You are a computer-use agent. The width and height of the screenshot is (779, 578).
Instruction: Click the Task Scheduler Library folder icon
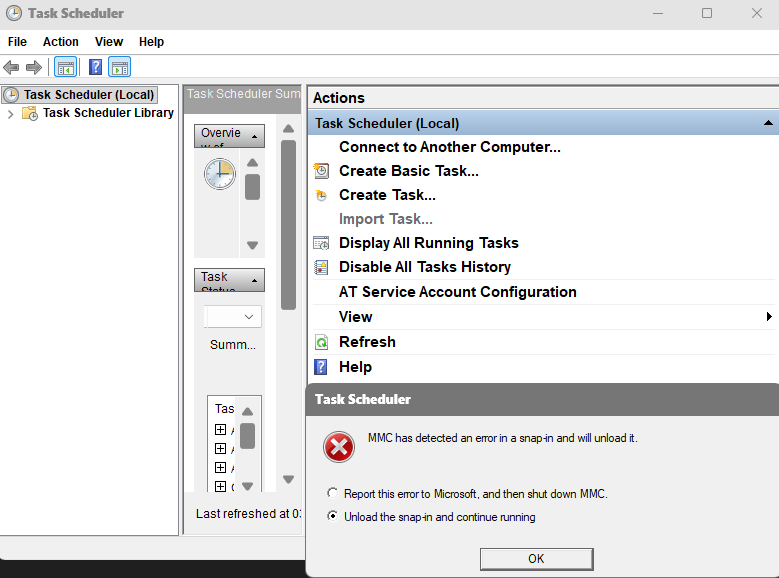click(x=30, y=113)
